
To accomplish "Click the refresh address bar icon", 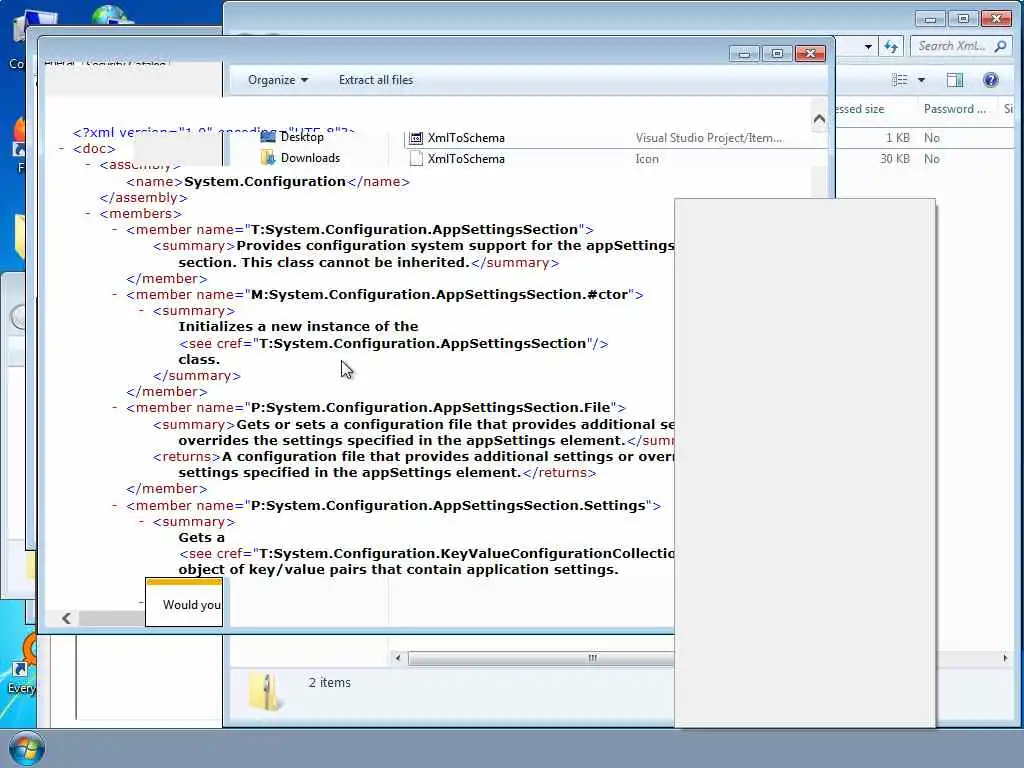I will pyautogui.click(x=891, y=46).
